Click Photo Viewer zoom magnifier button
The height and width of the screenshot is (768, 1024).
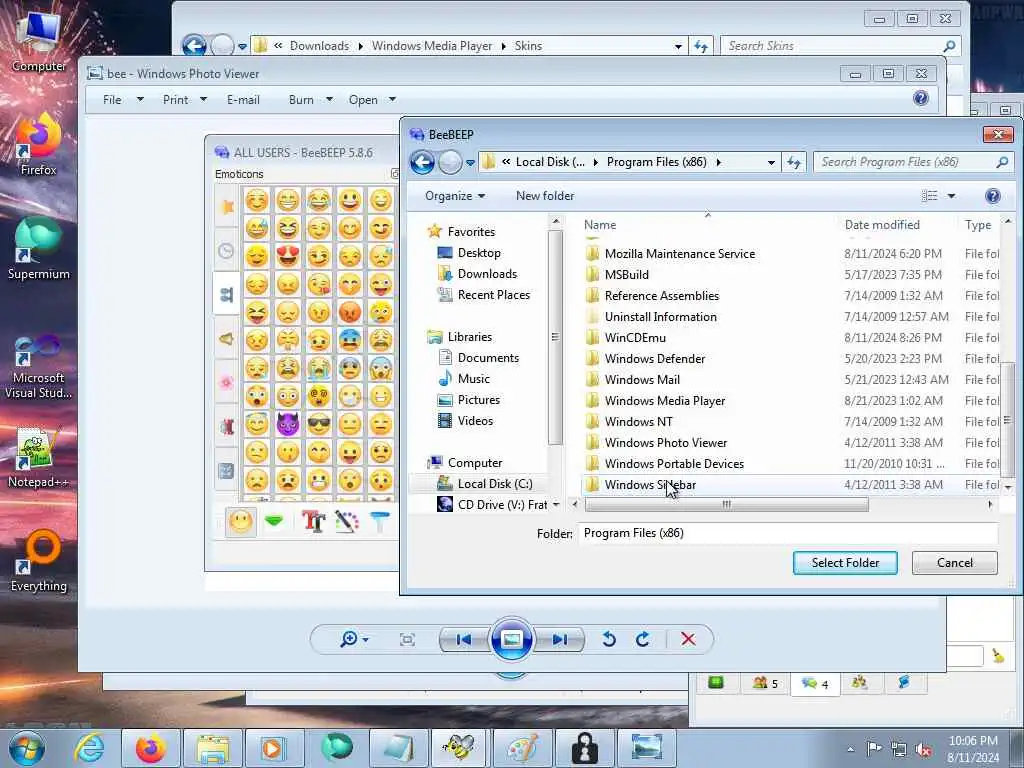coord(349,639)
